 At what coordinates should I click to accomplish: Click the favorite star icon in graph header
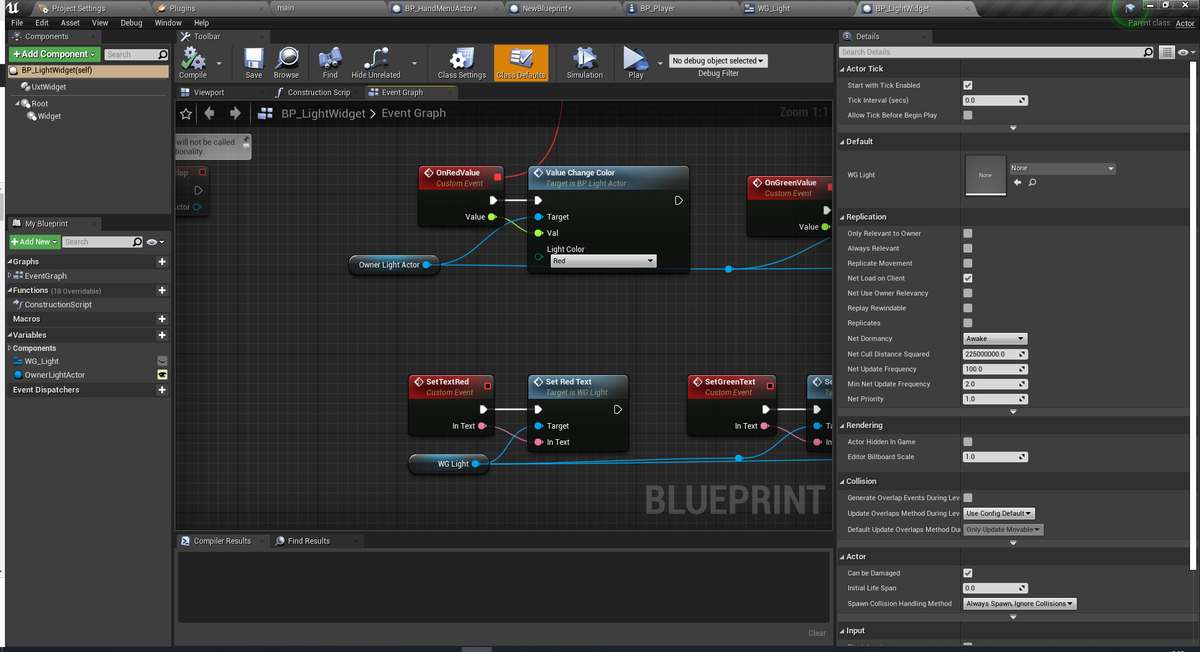pos(186,113)
